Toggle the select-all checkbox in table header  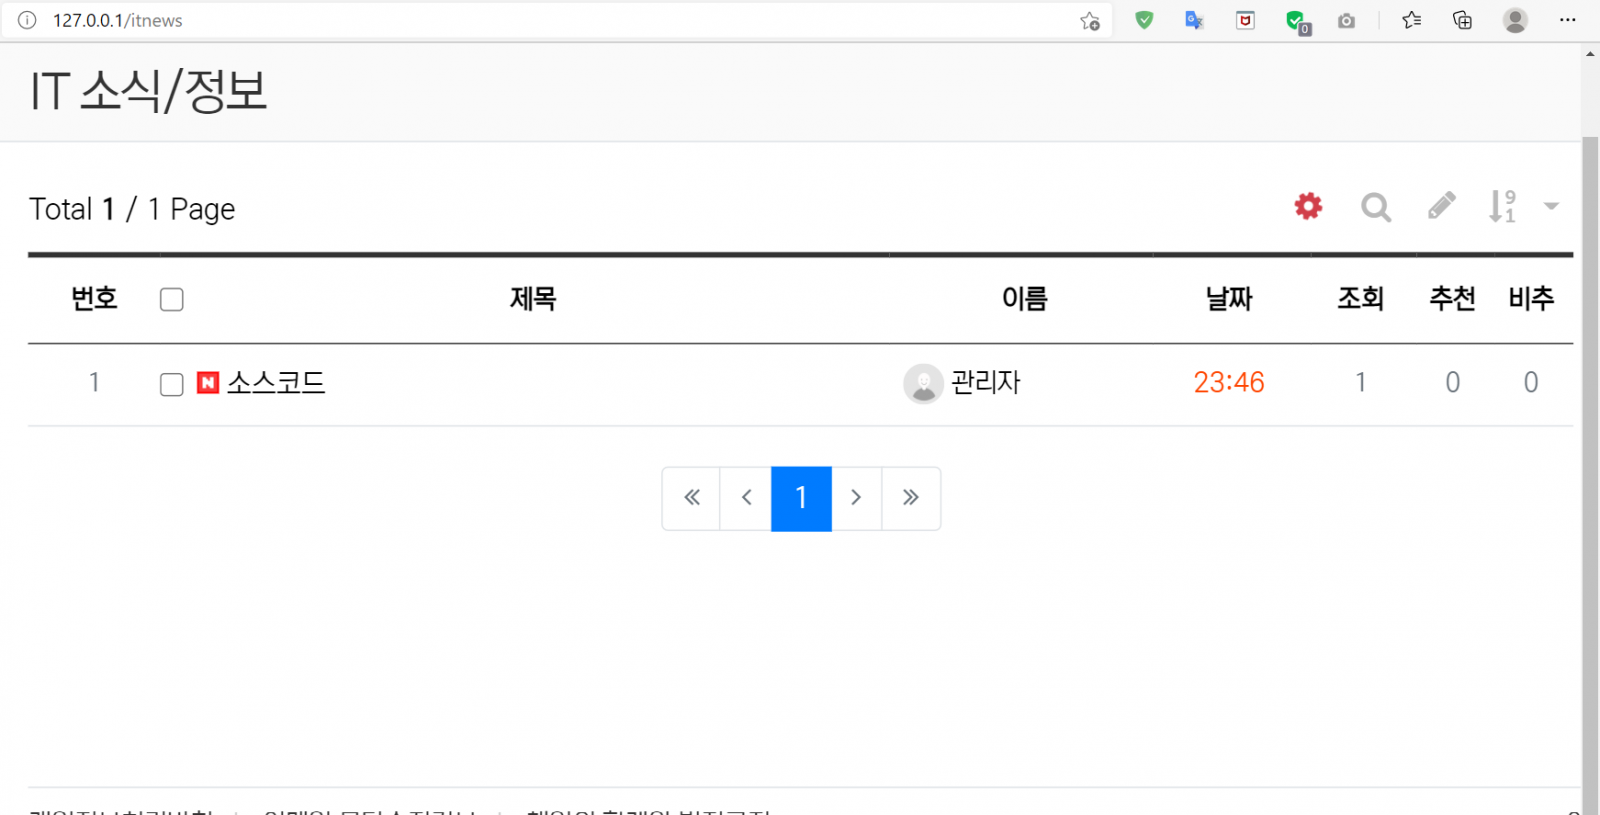(x=172, y=299)
